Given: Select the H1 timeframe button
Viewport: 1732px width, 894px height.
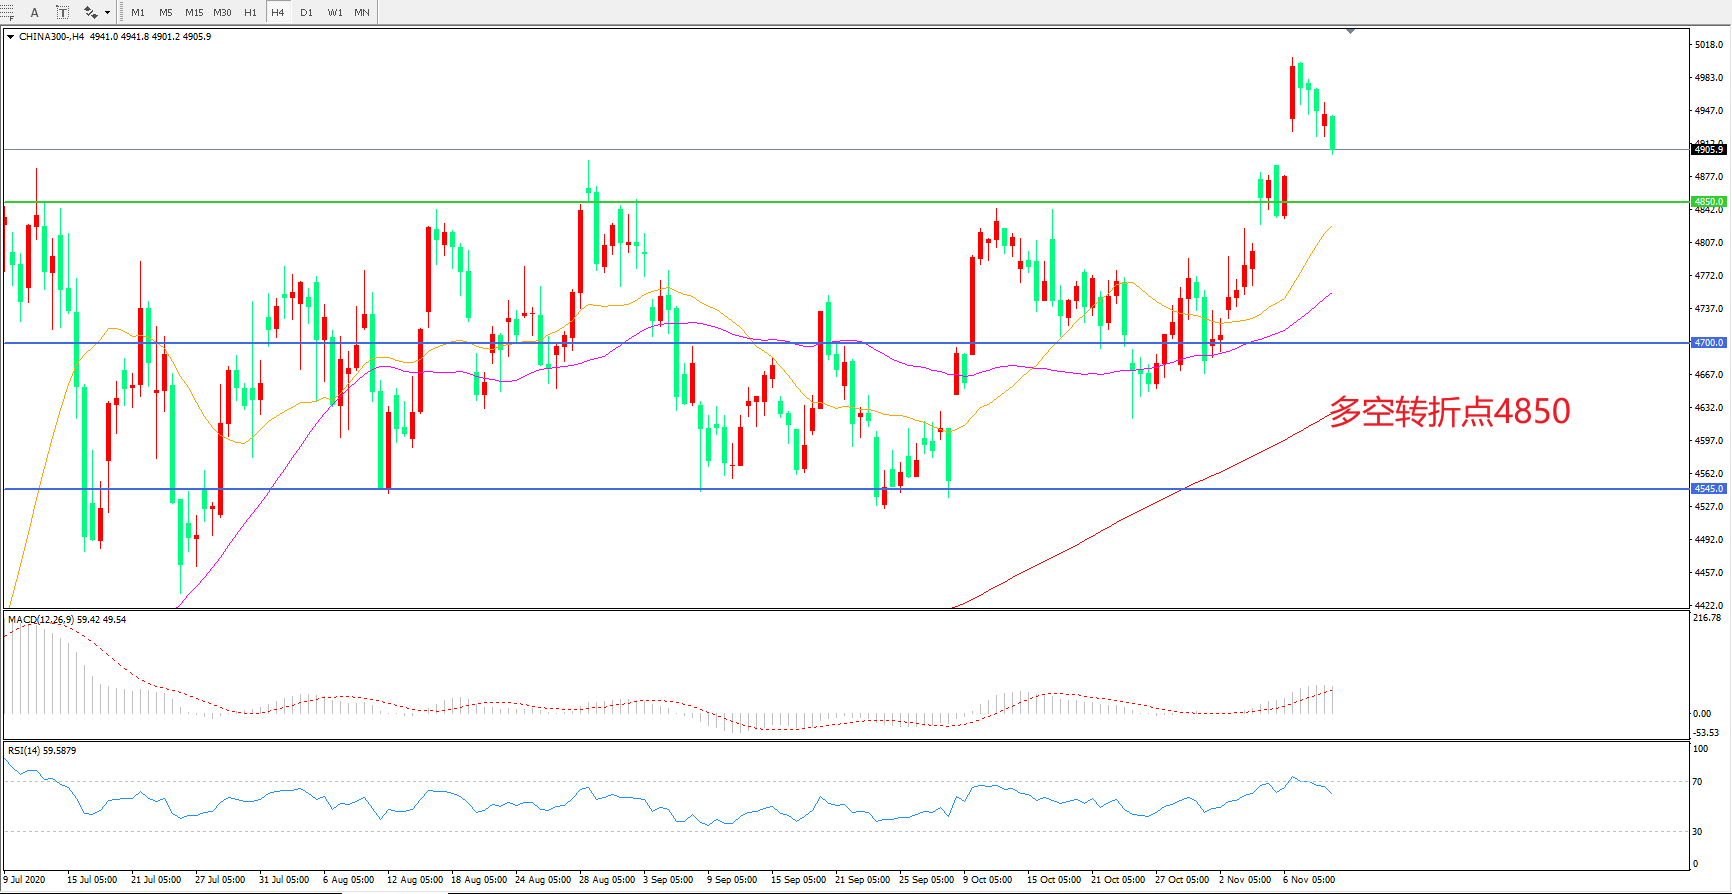Looking at the screenshot, I should (x=250, y=12).
